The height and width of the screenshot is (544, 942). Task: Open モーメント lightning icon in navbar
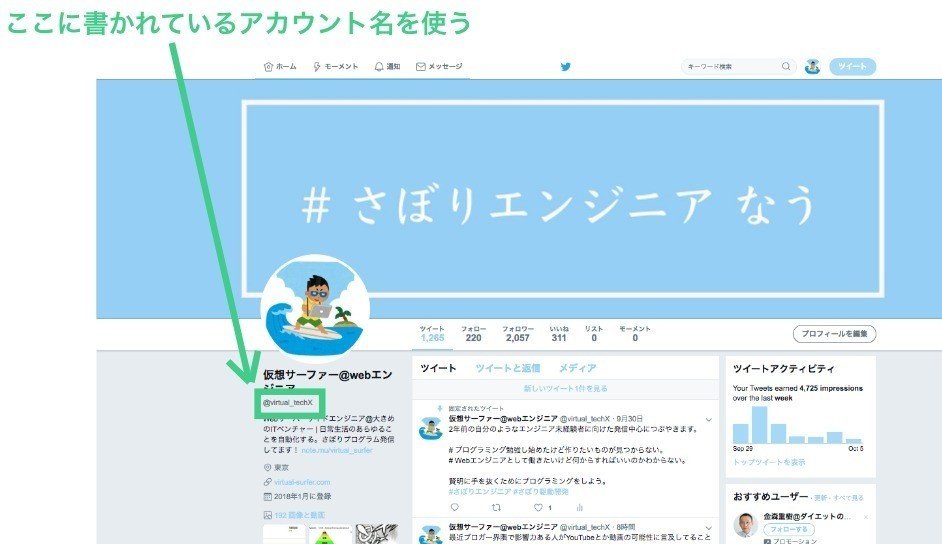coord(317,67)
